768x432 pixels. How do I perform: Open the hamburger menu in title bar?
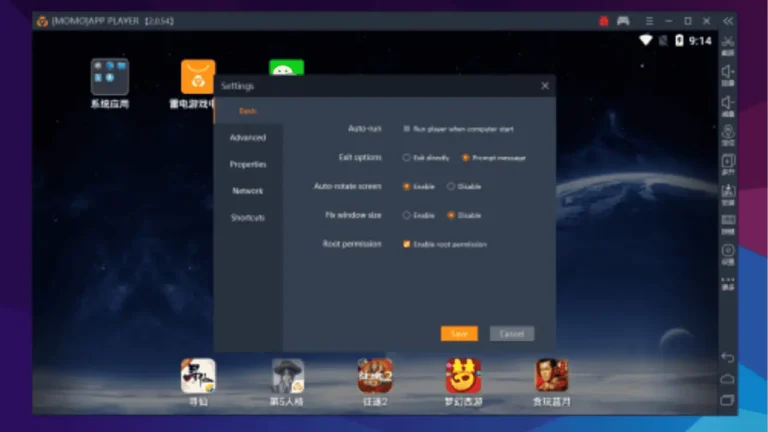649,21
